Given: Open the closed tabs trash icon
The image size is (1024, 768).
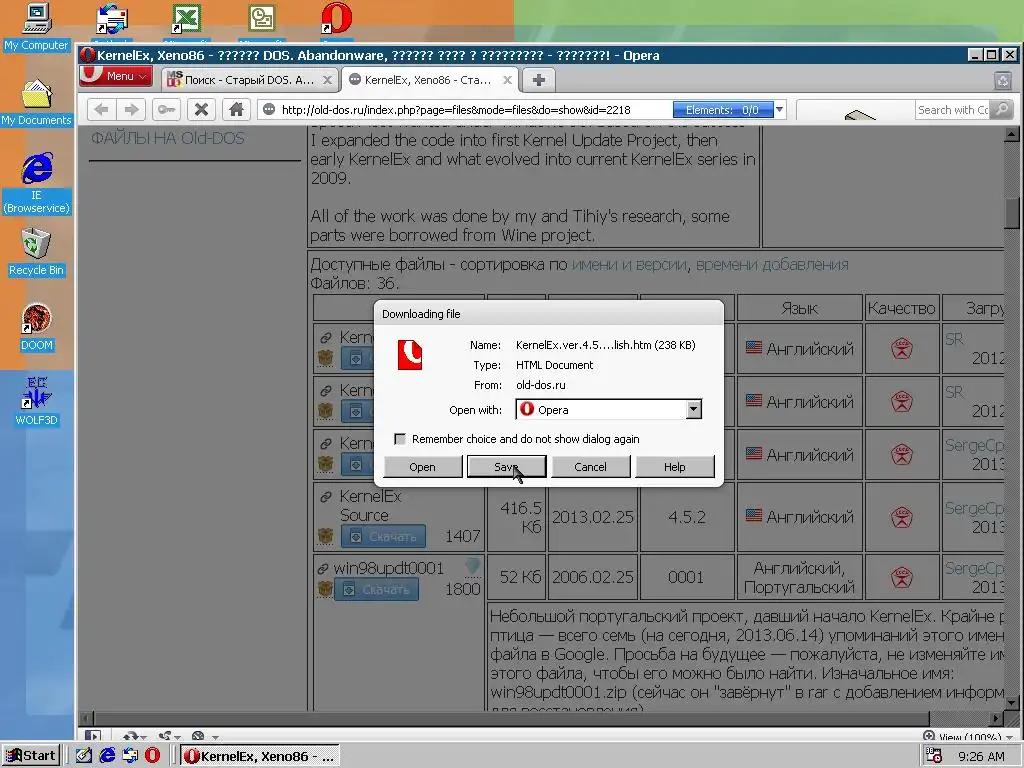Looking at the screenshot, I should coord(1002,81).
